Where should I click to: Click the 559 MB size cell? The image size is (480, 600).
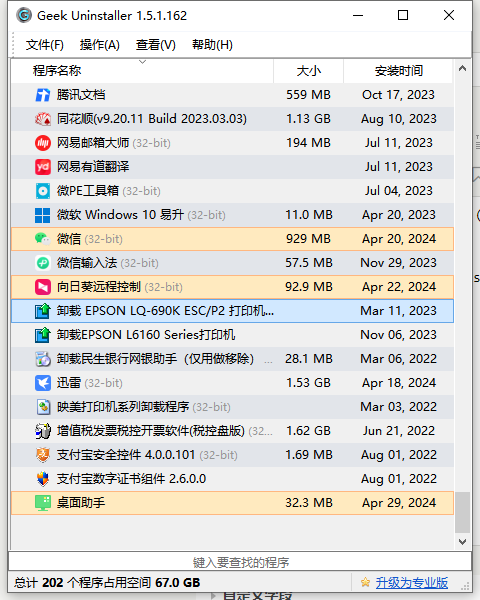point(309,95)
